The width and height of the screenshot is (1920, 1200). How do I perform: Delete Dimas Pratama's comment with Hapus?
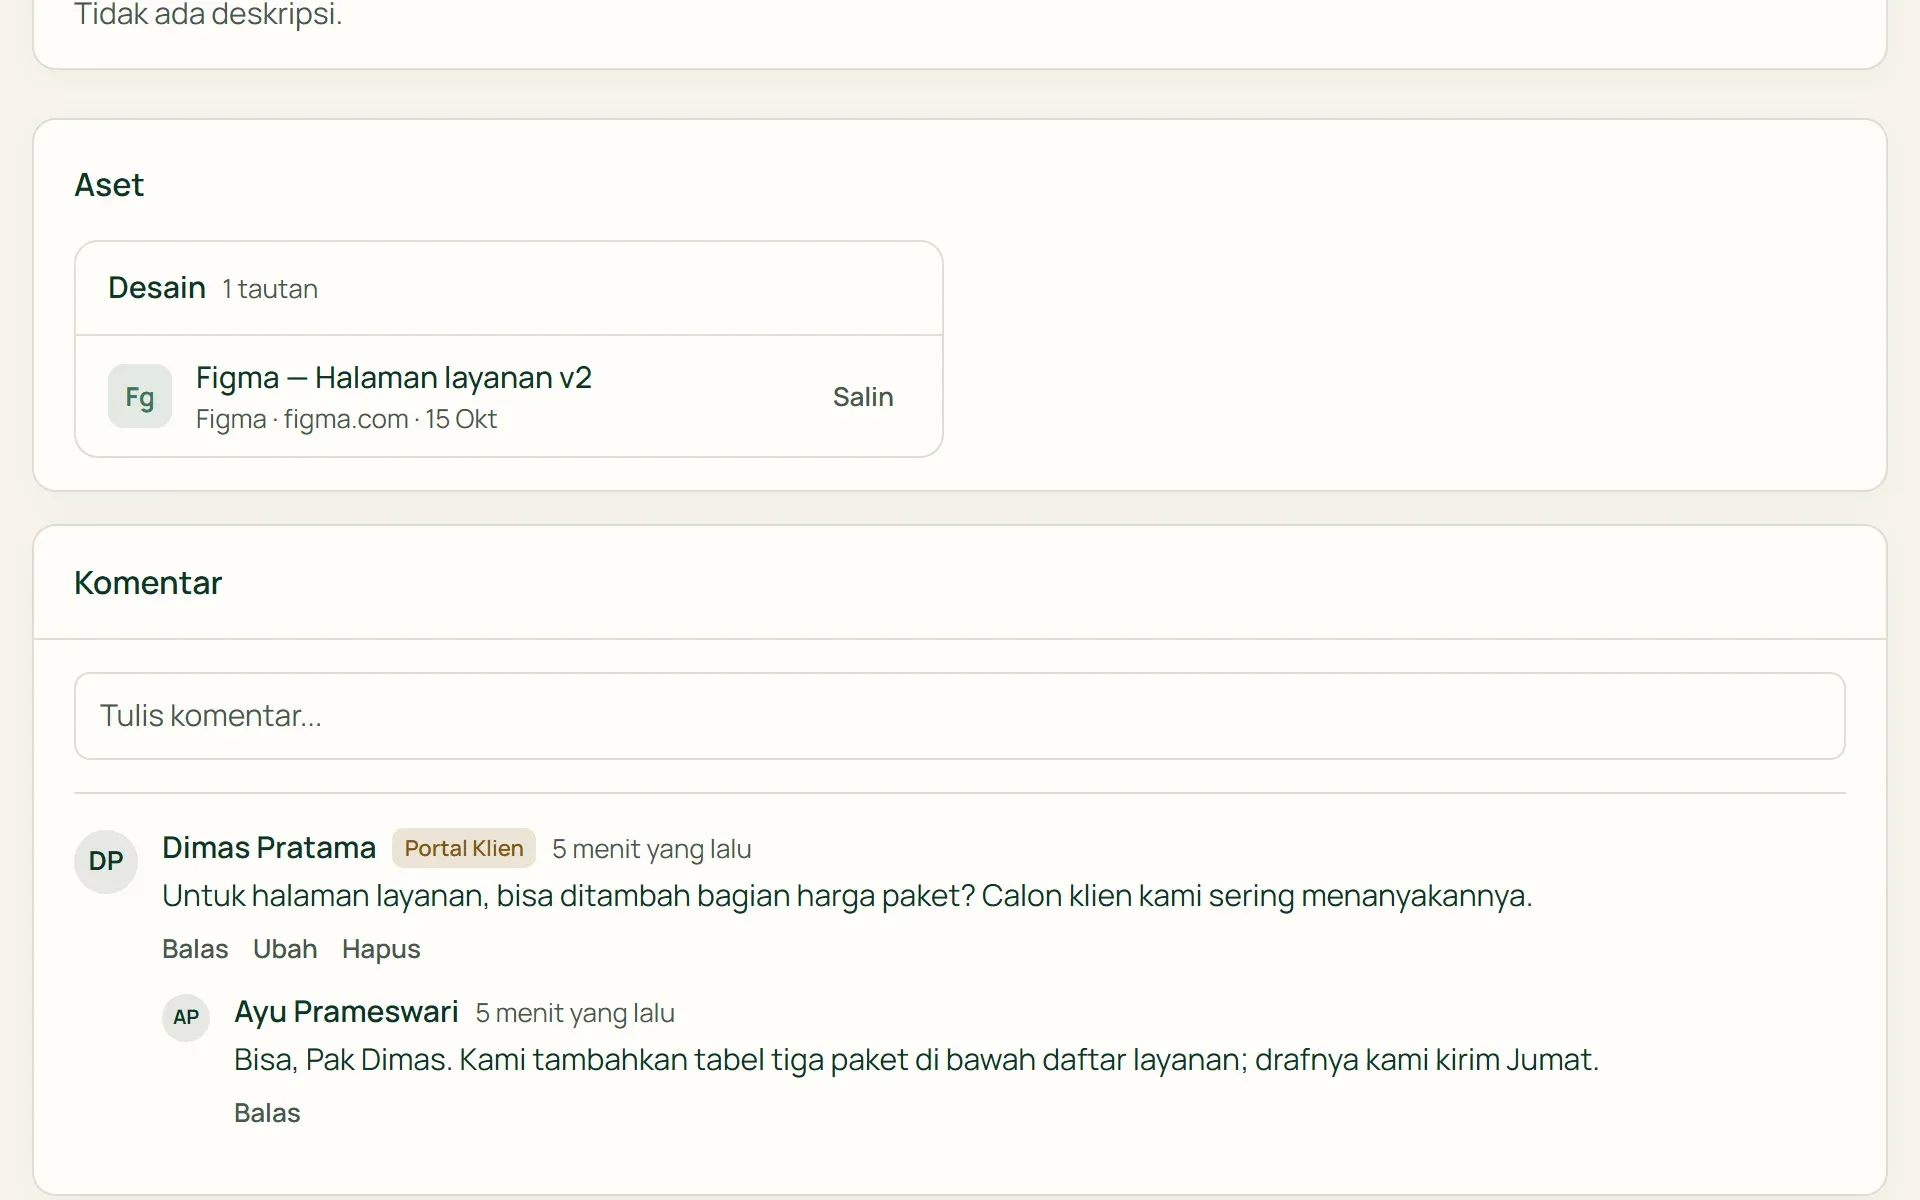[381, 949]
